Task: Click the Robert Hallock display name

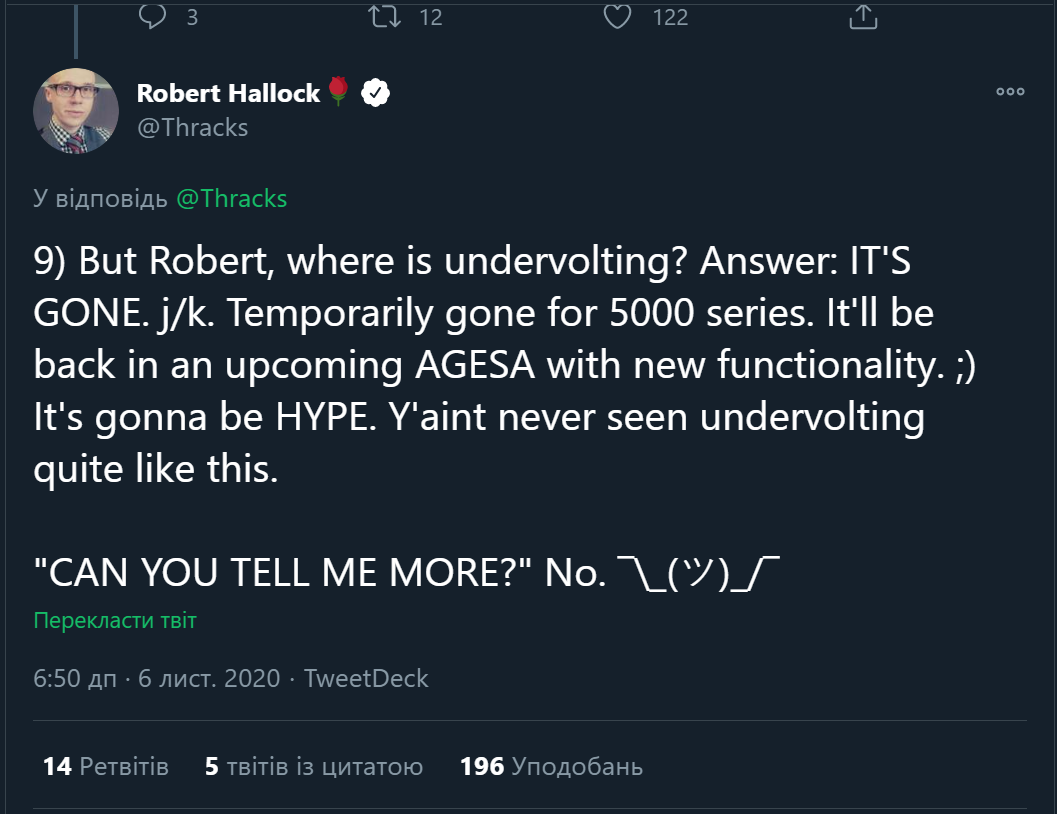Action: point(227,93)
